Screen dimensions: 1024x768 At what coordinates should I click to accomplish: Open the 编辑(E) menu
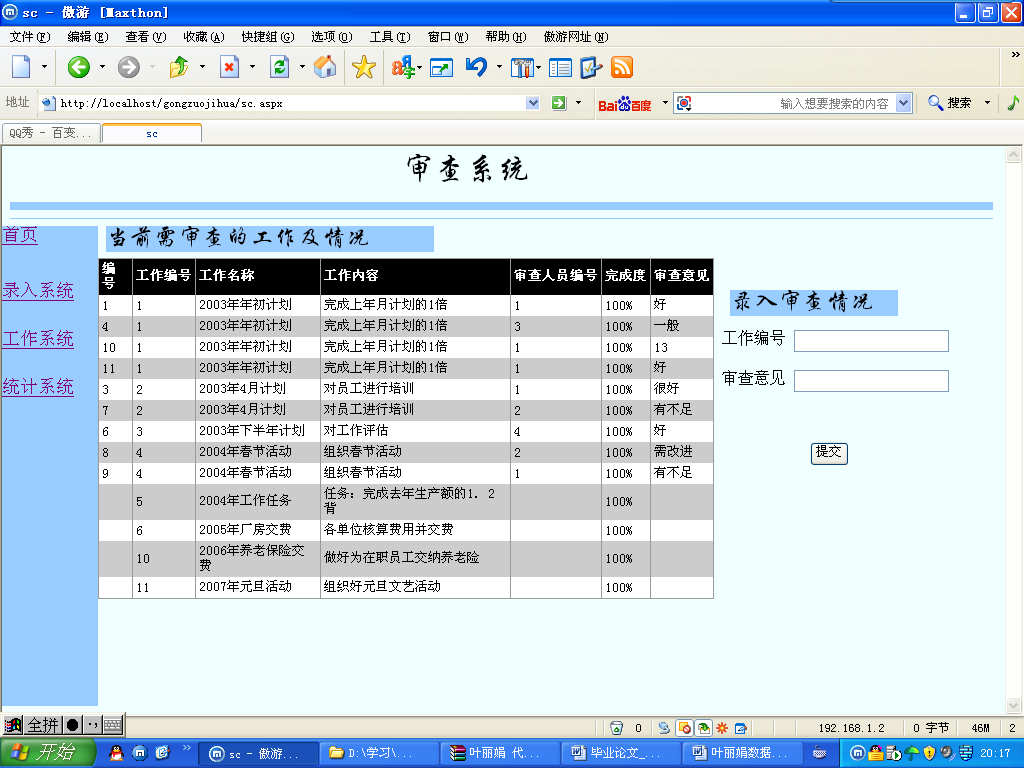[x=88, y=37]
